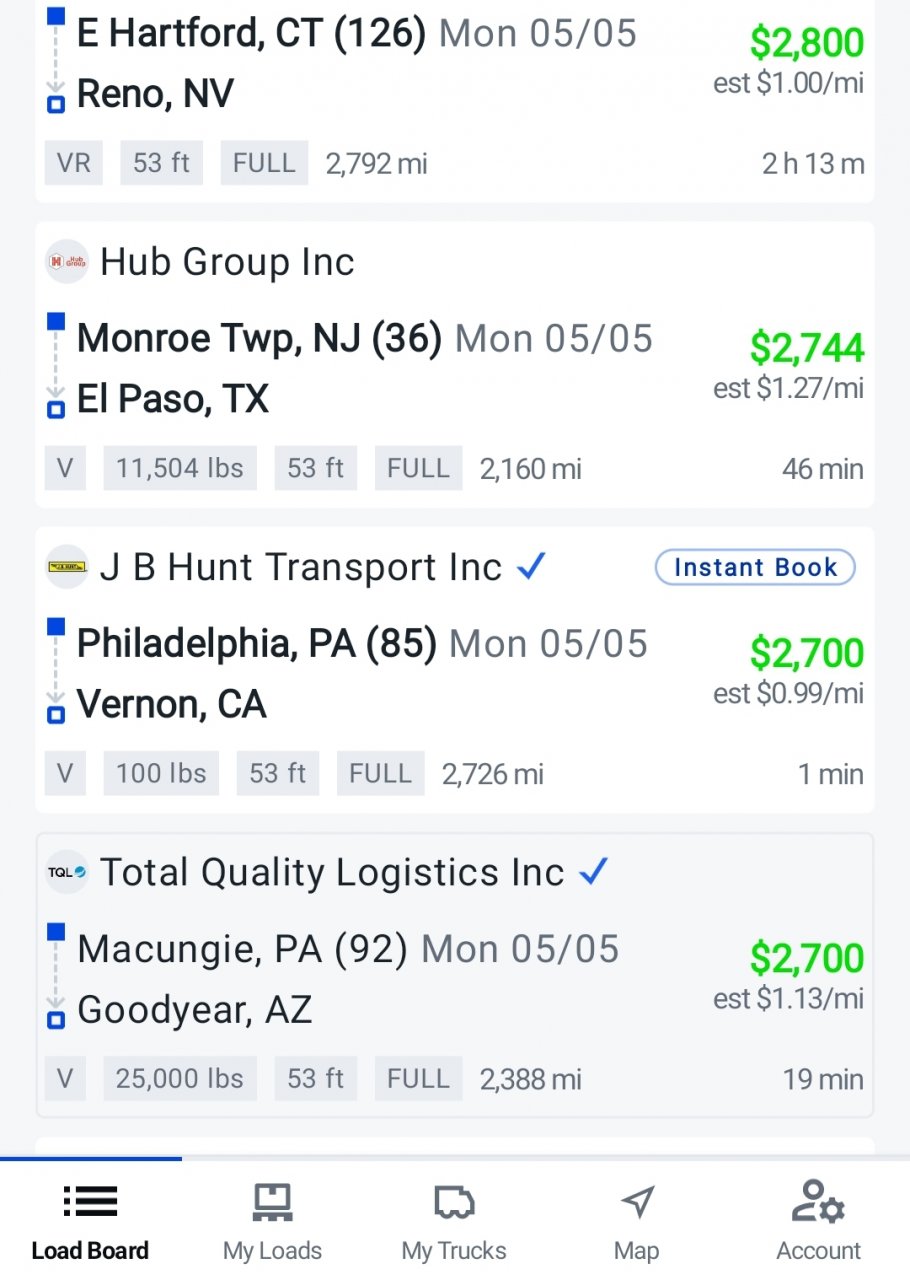Tap J B Hunt verified checkmark
Viewport: 910px width, 1280px height.
coord(532,567)
